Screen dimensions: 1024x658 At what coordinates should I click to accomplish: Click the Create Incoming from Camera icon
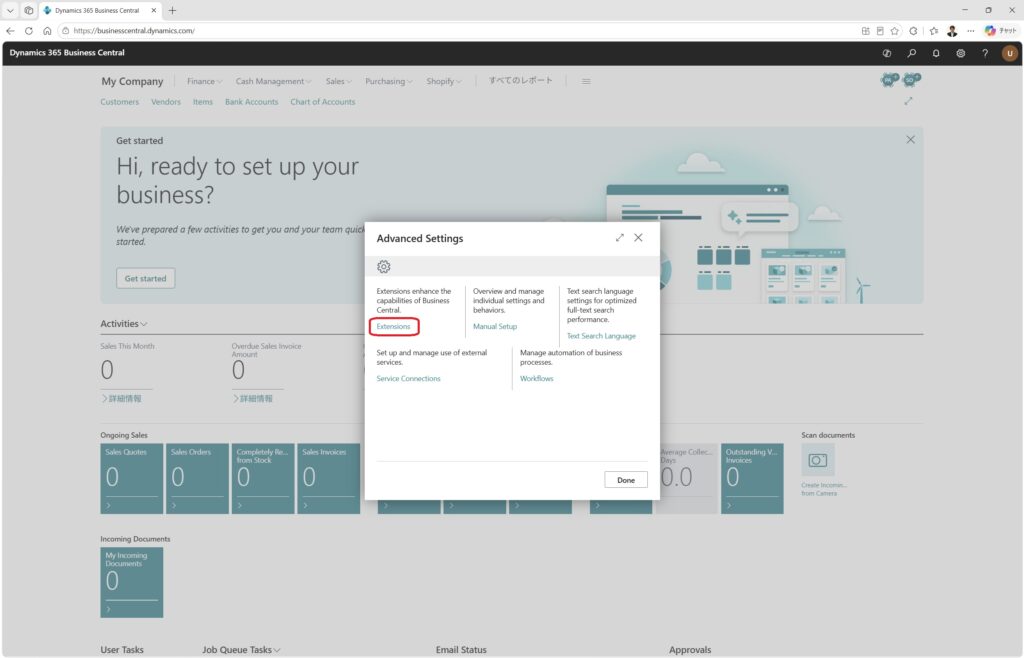818,460
